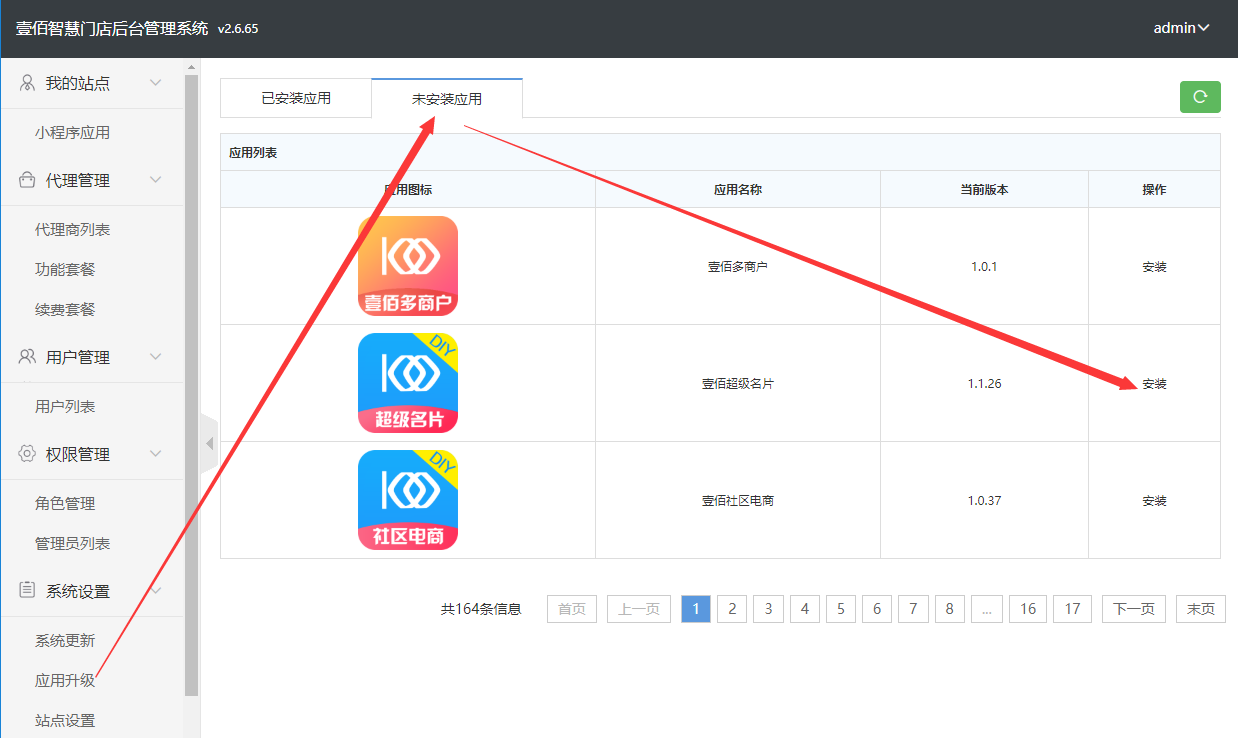Click the 共164条信息 total count text
This screenshot has width=1238, height=738.
481,609
